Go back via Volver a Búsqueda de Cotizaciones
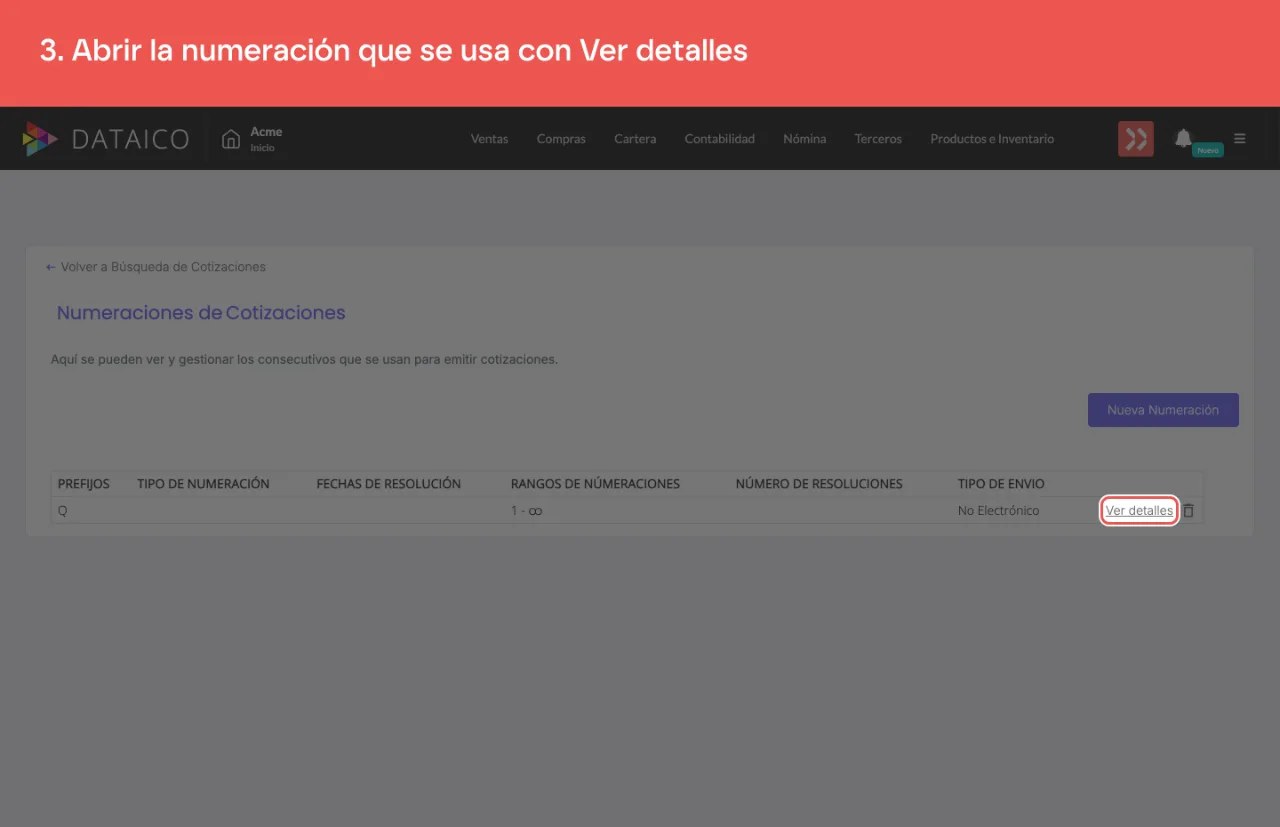Image resolution: width=1280 pixels, height=827 pixels. pos(156,267)
